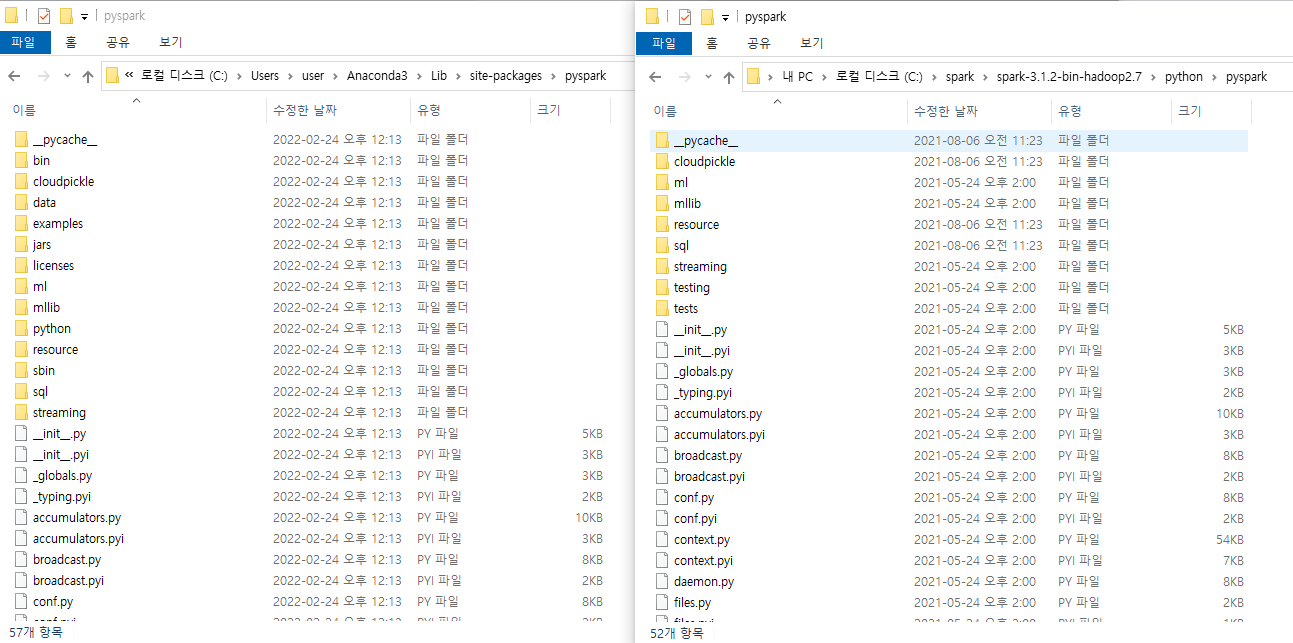Click the properties checkmark icon in right title bar

[685, 16]
